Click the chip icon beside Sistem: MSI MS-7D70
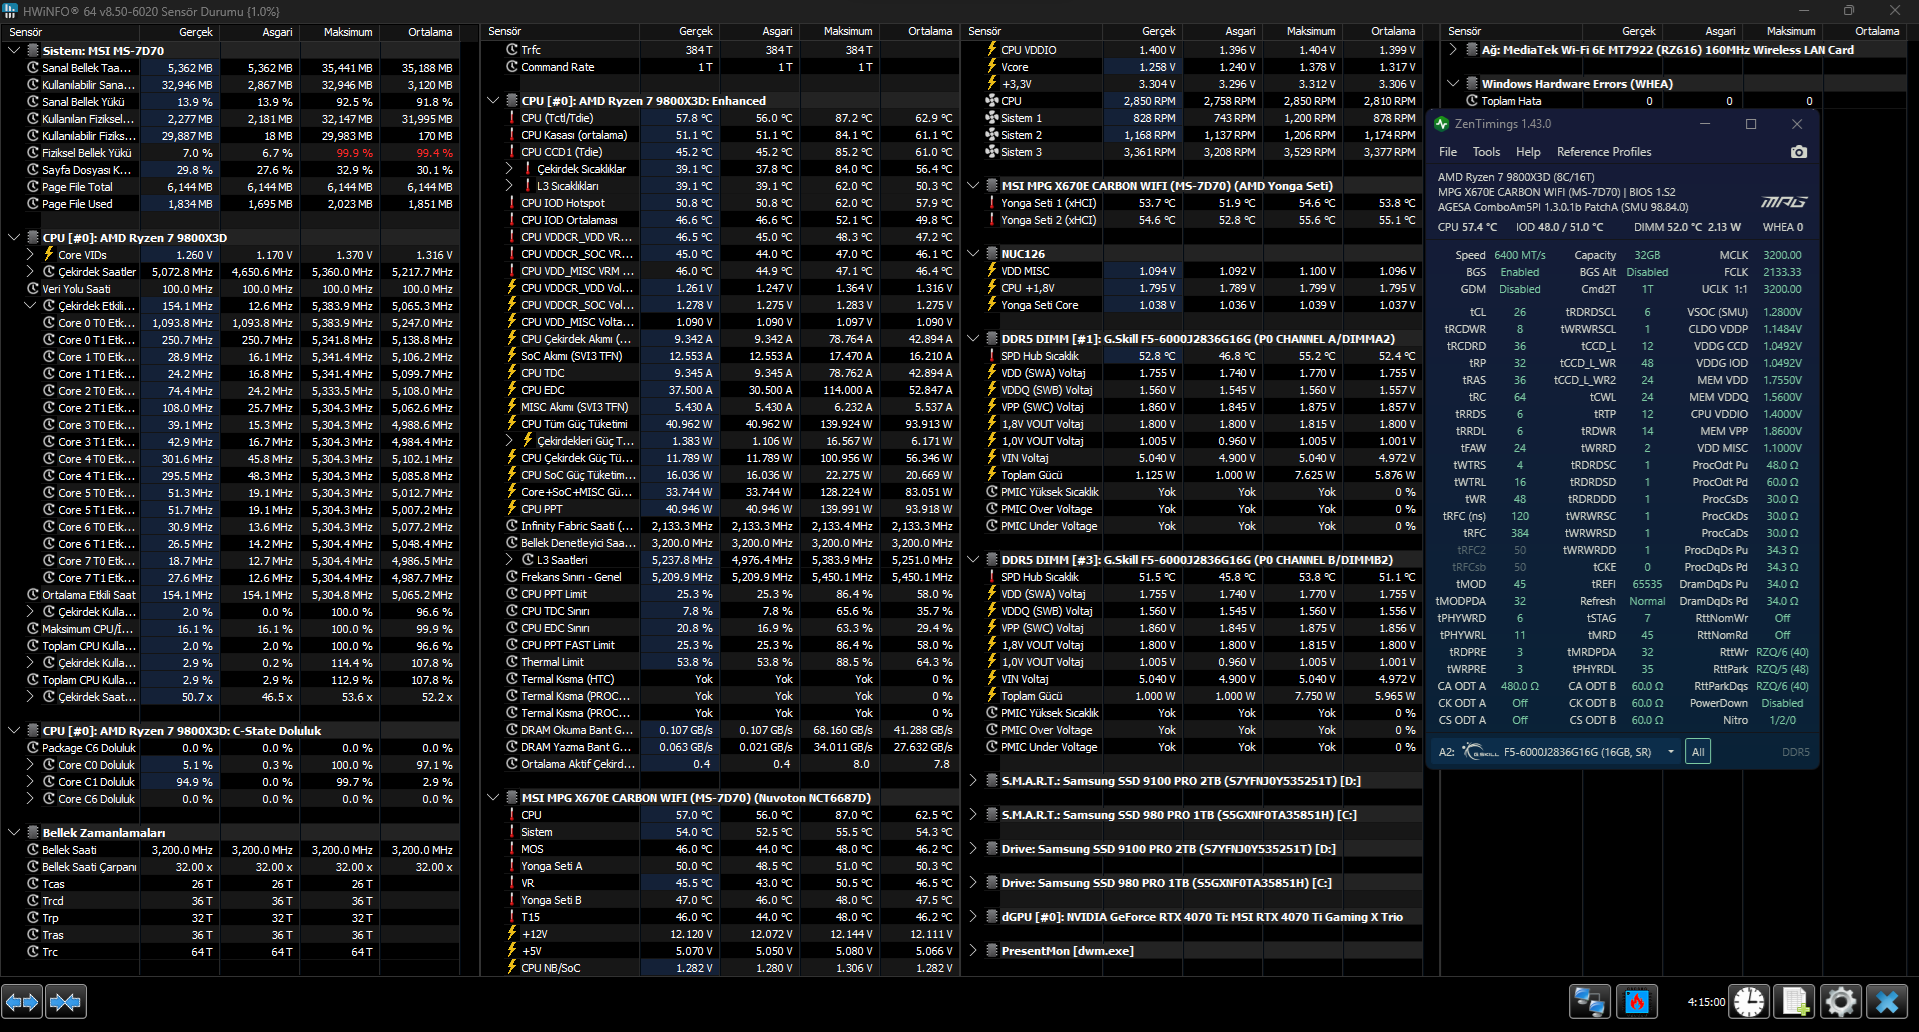Image resolution: width=1919 pixels, height=1032 pixels. [33, 50]
